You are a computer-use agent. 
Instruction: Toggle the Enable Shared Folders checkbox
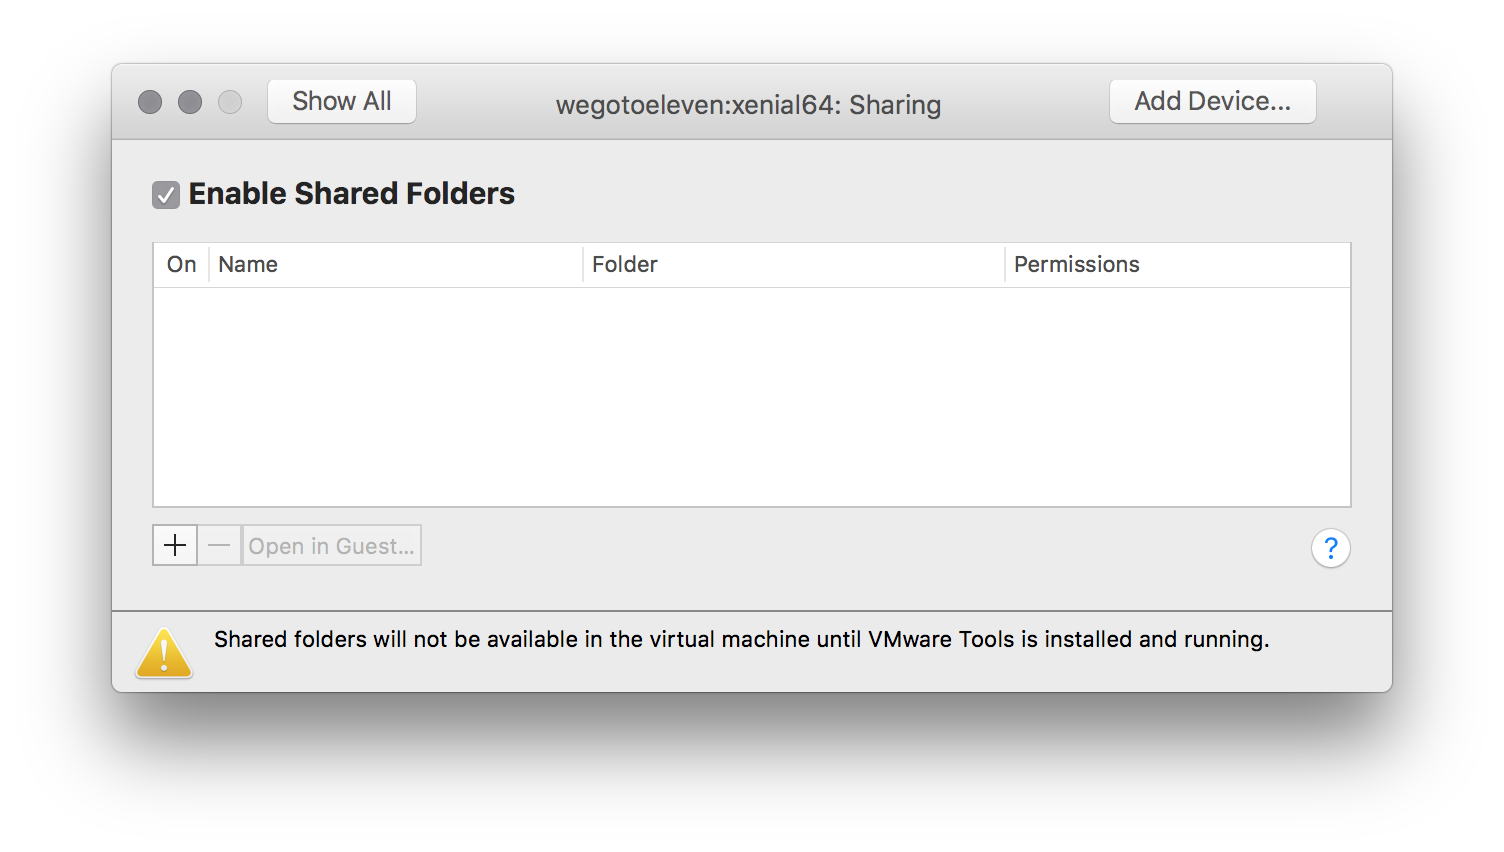click(x=166, y=195)
